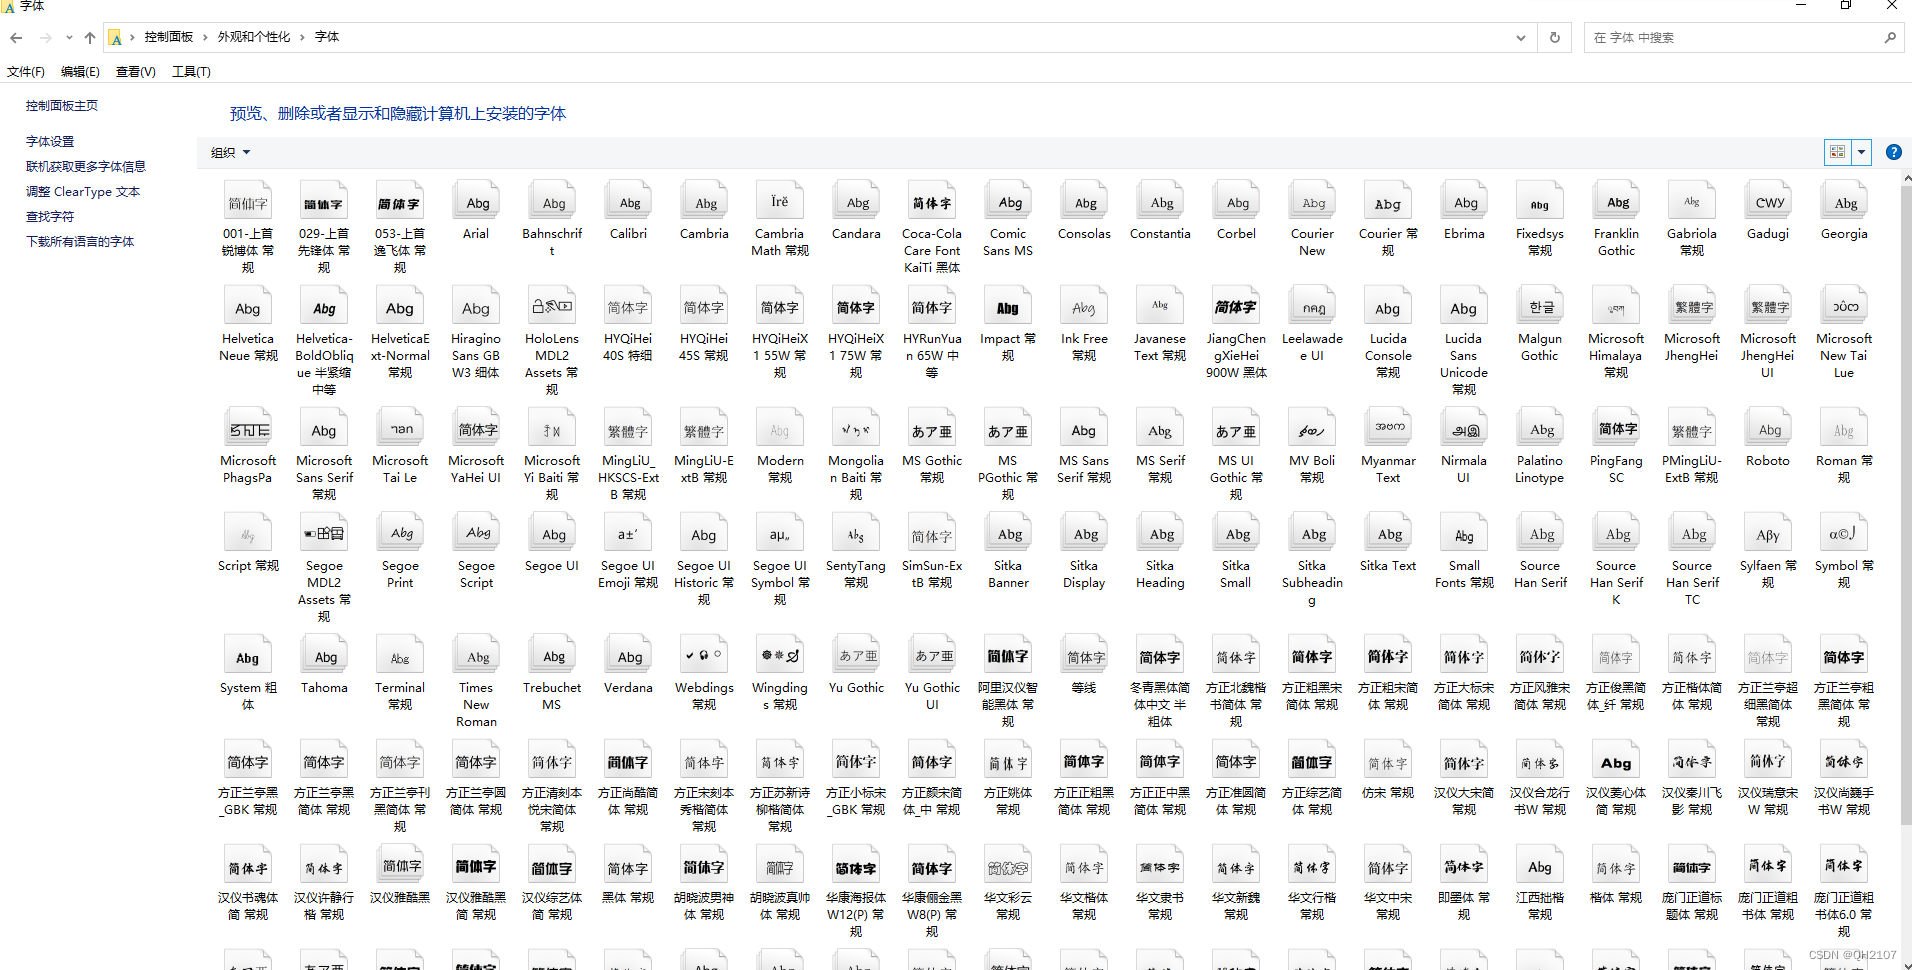
Task: Open the 组织 dropdown menu
Action: click(231, 153)
